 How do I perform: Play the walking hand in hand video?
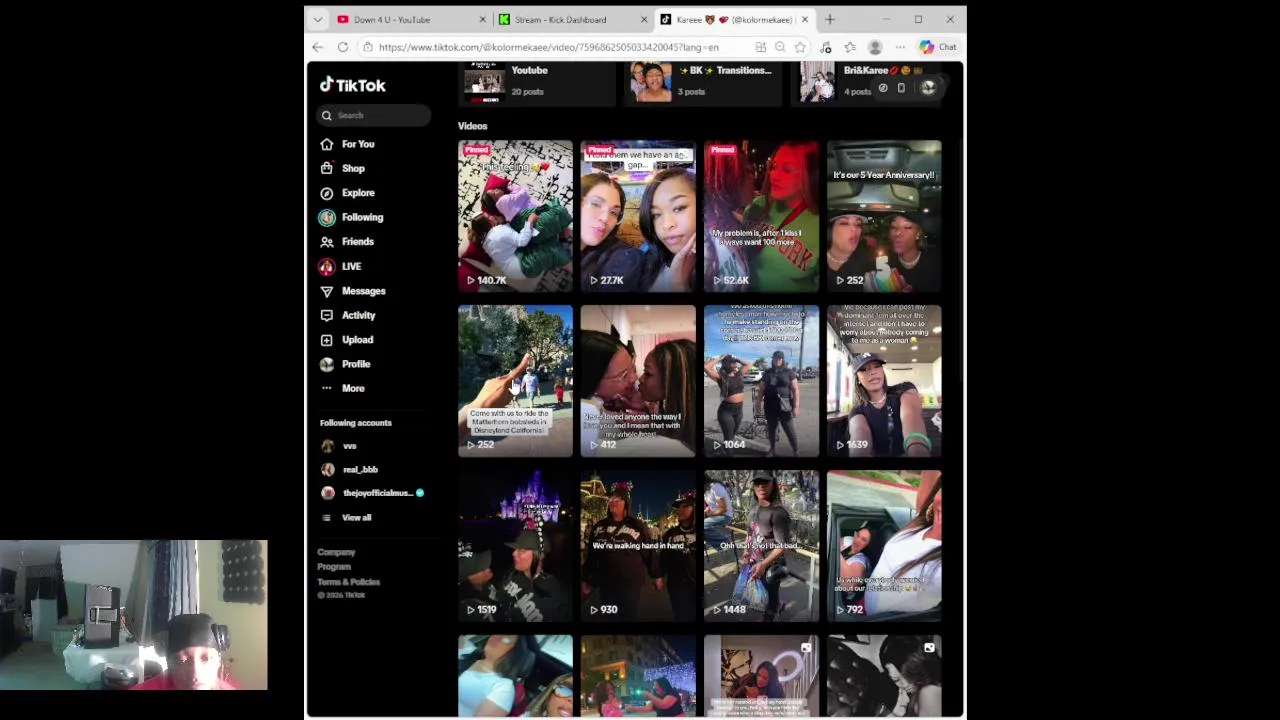click(x=638, y=546)
